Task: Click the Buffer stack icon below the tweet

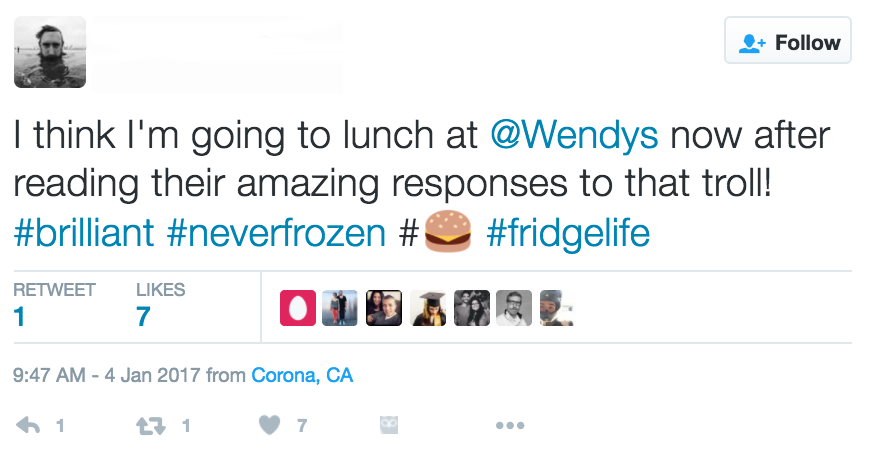Action: click(x=389, y=425)
